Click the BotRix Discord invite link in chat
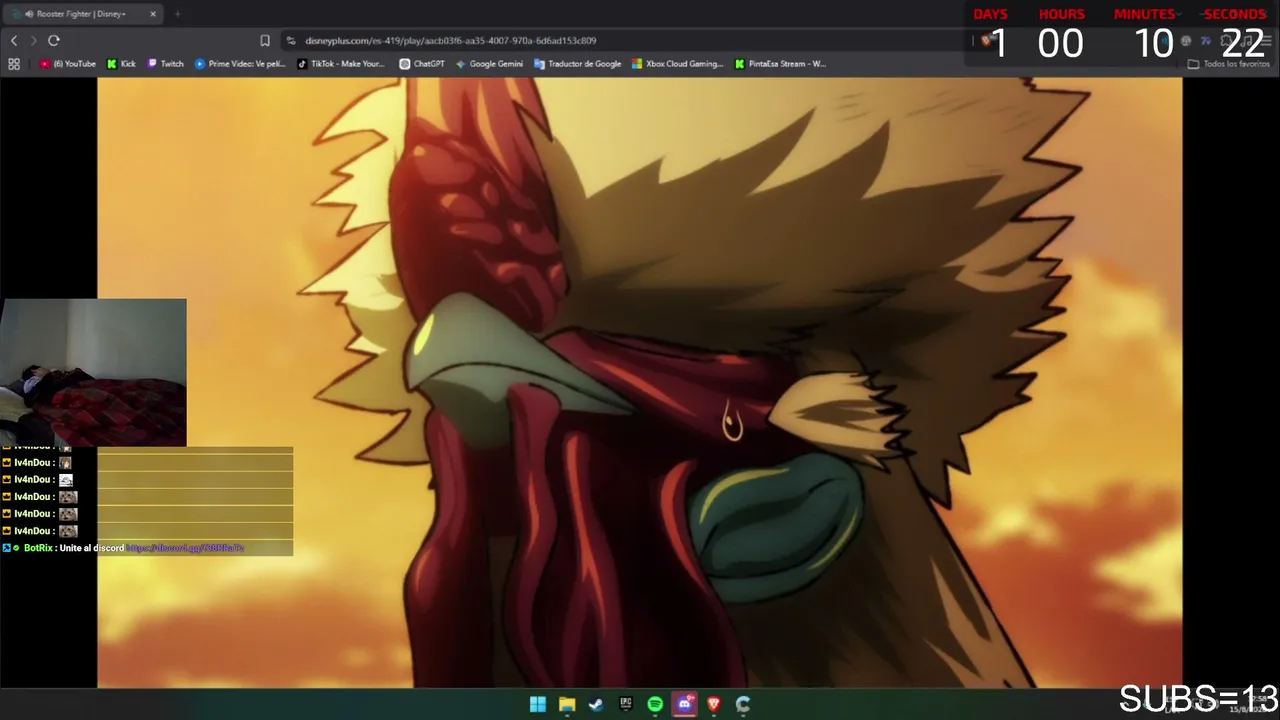Screen dimensions: 1280x720 click(x=185, y=548)
